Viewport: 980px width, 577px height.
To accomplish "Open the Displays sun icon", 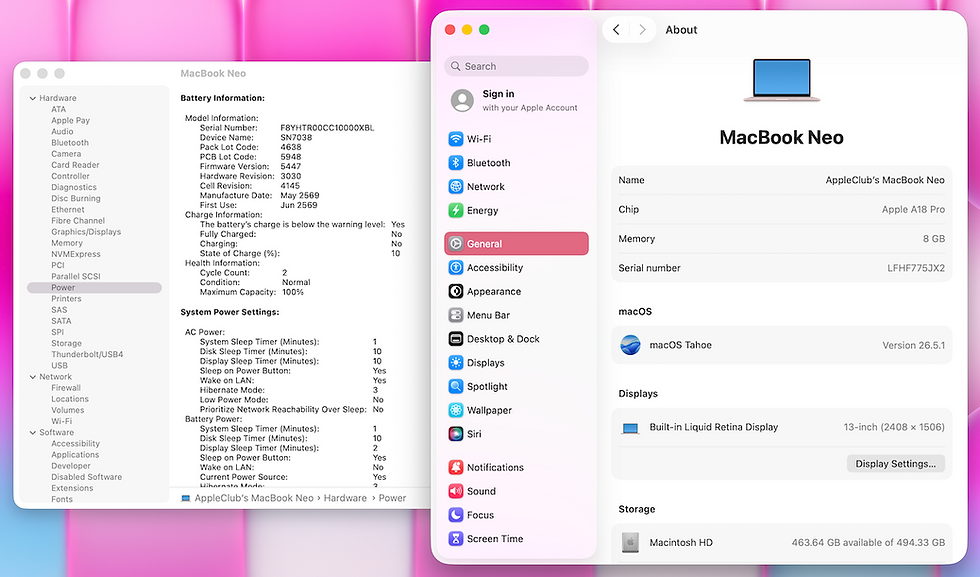I will [x=456, y=363].
